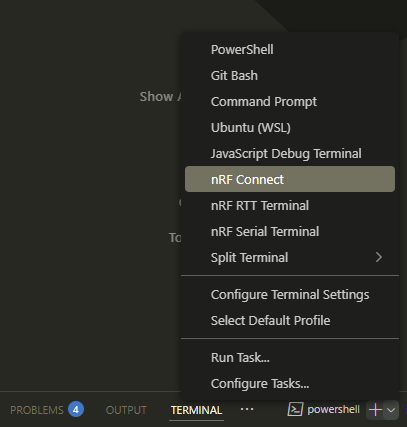The image size is (407, 427).
Task: Switch to the PROBLEMS tab
Action: pyautogui.click(x=37, y=410)
